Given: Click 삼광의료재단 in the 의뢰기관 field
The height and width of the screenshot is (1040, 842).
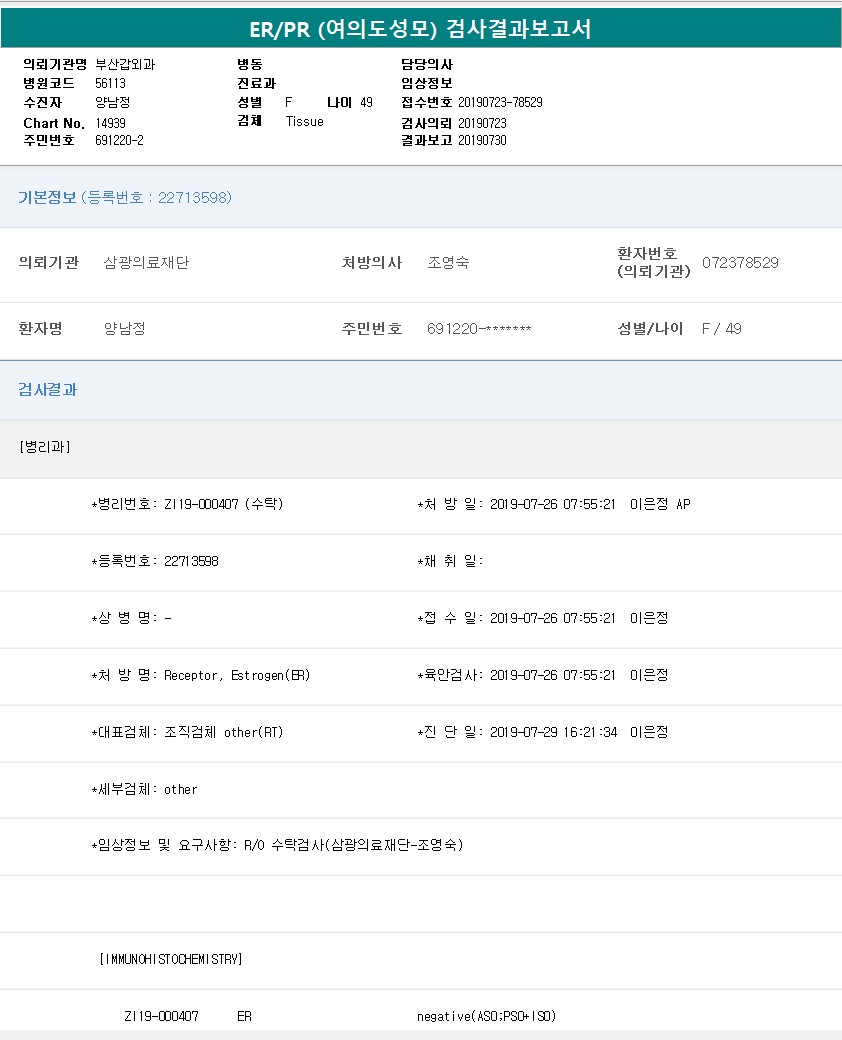Looking at the screenshot, I should click(x=146, y=263).
